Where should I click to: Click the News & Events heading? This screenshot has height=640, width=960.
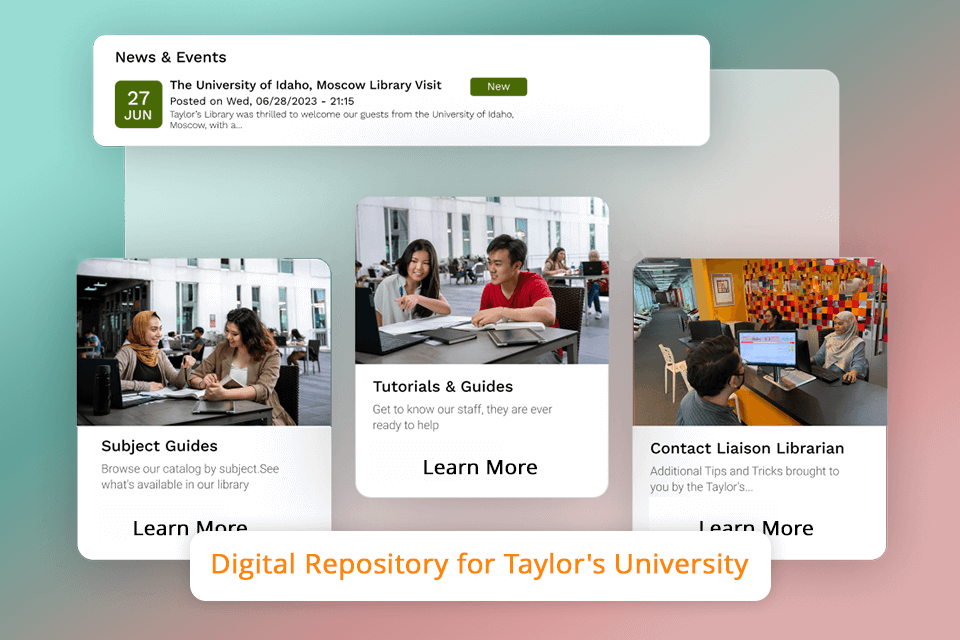[x=171, y=58]
